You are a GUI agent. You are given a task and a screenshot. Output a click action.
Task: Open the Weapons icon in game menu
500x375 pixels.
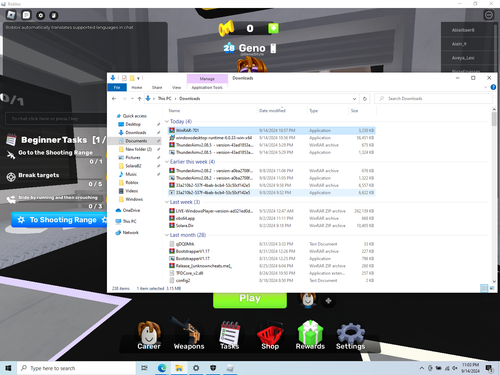pyautogui.click(x=189, y=334)
